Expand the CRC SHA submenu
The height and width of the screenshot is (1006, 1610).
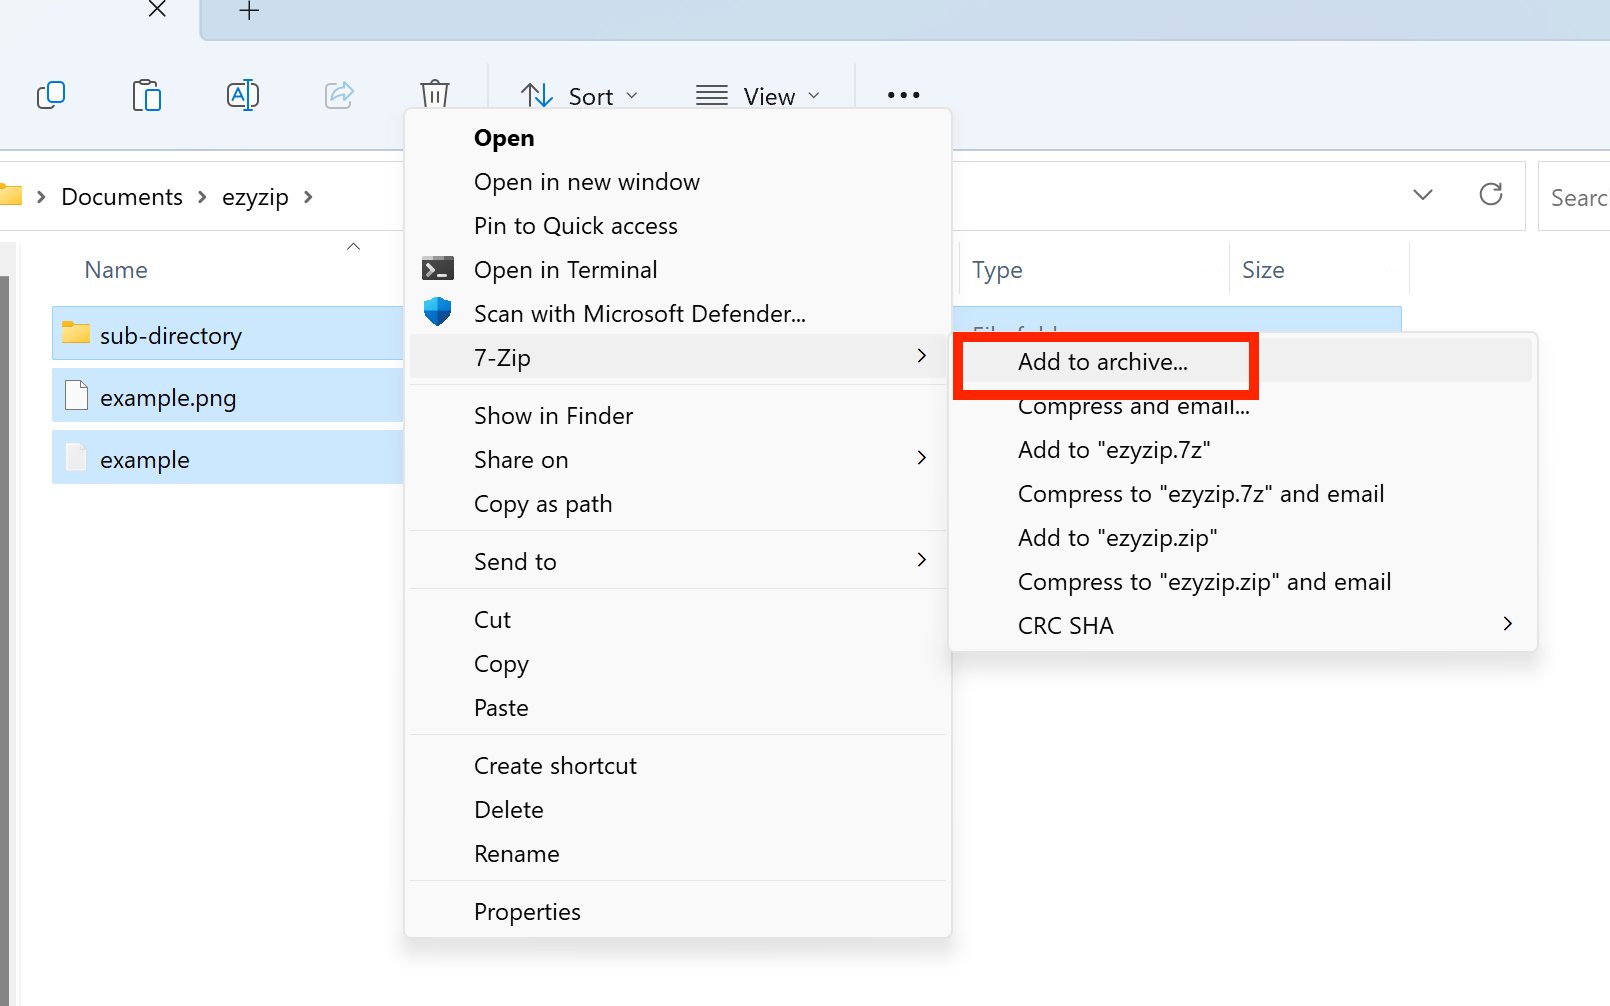point(1507,623)
